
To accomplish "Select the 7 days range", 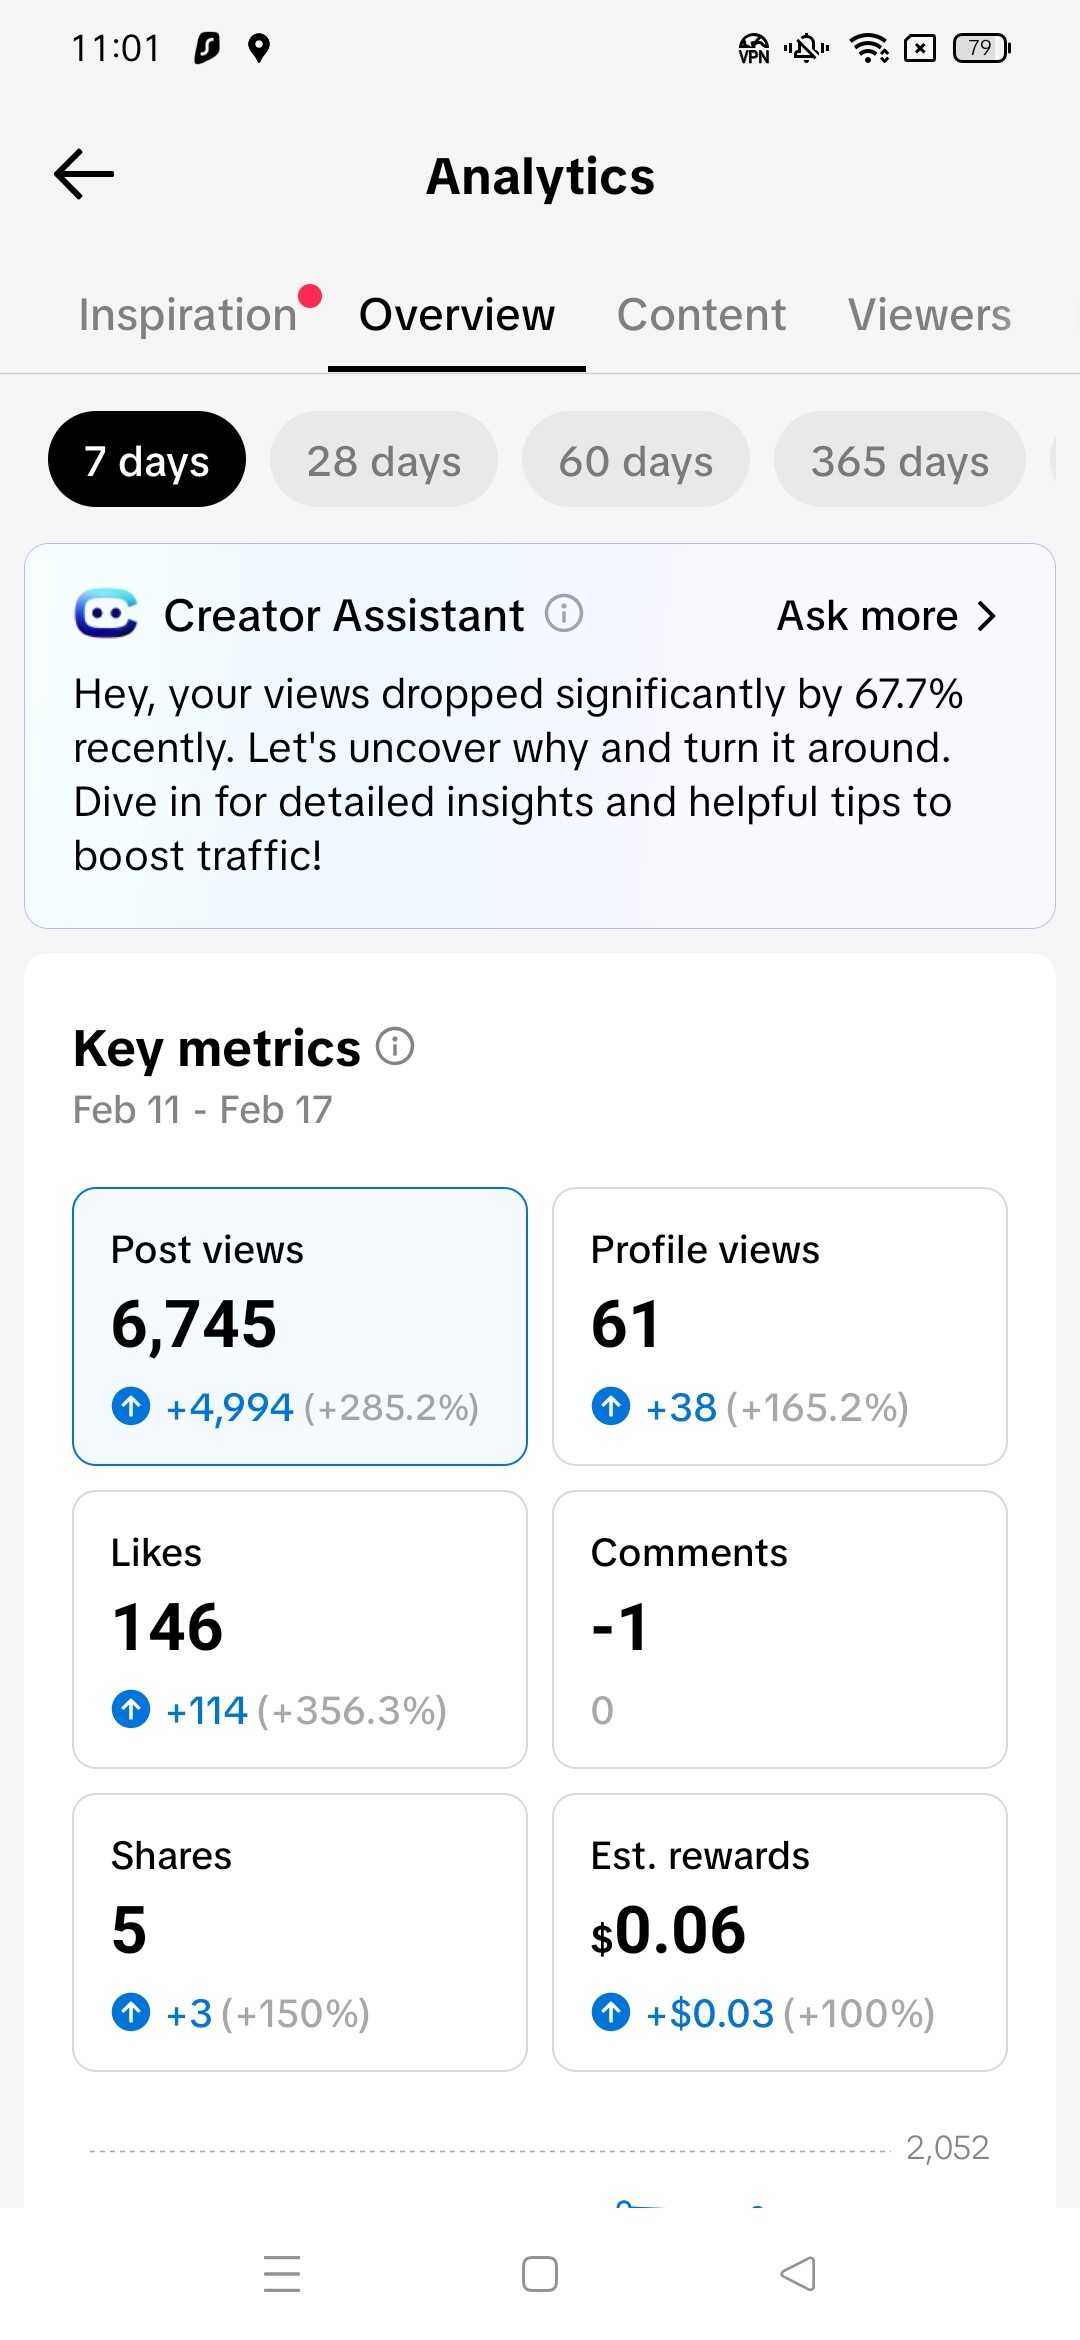I will tap(147, 460).
